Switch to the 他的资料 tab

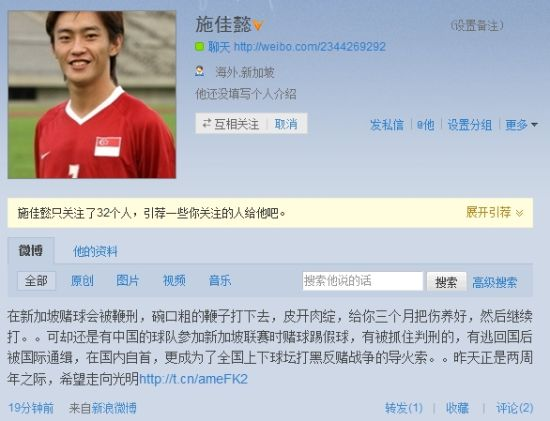[95, 251]
